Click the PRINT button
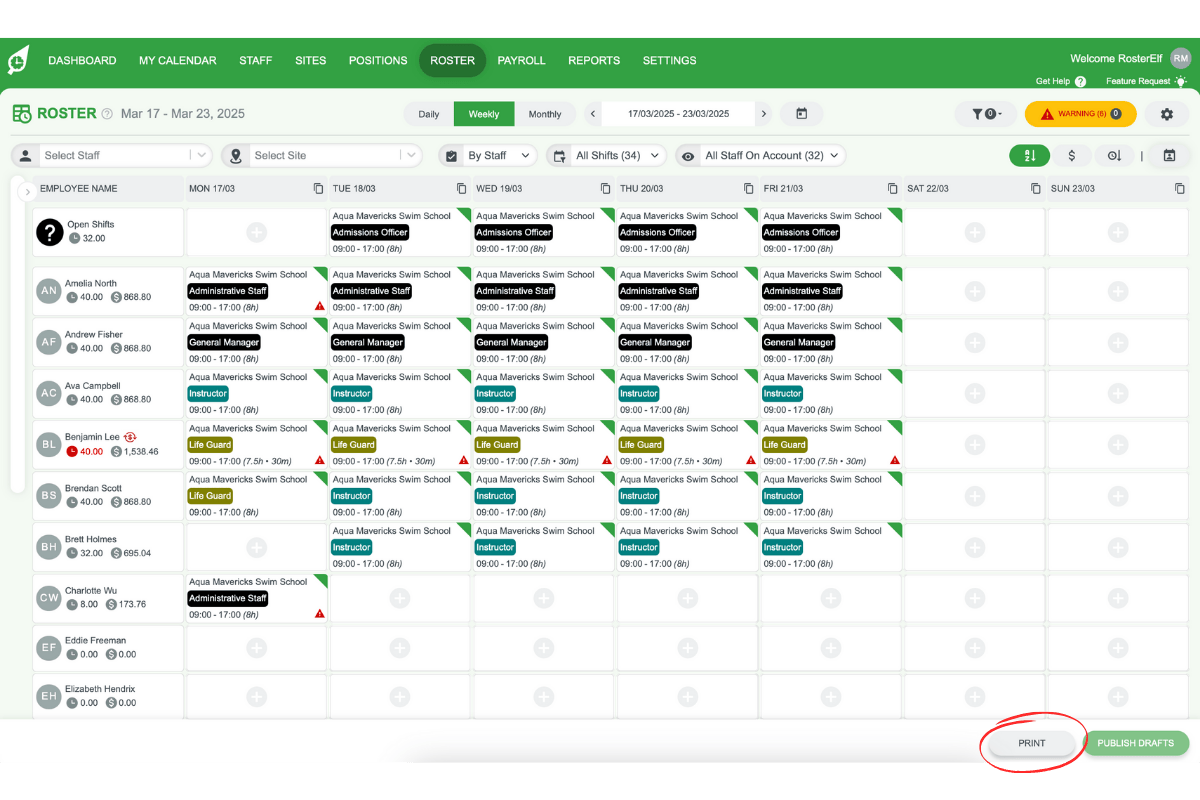The width and height of the screenshot is (1200, 800). (x=1031, y=743)
